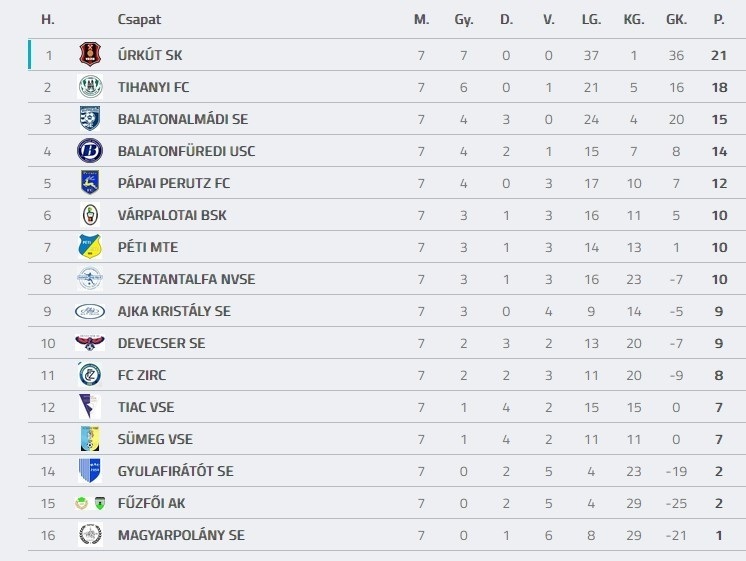Image resolution: width=746 pixels, height=561 pixels.
Task: Click the Sümeg VSE crest icon
Action: tap(90, 439)
